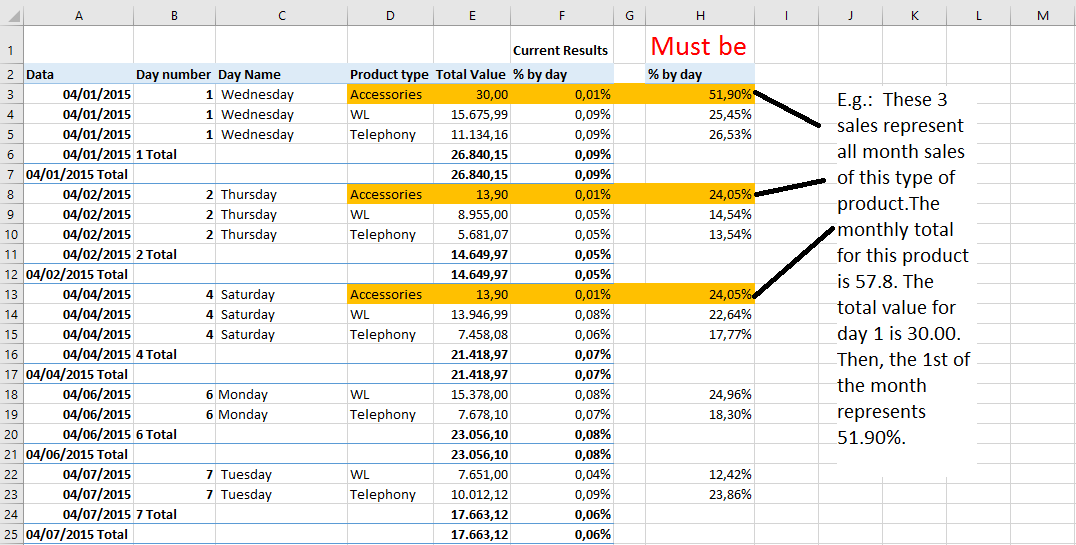This screenshot has width=1076, height=545.
Task: Click the '7 Total' cell
Action: tap(174, 514)
